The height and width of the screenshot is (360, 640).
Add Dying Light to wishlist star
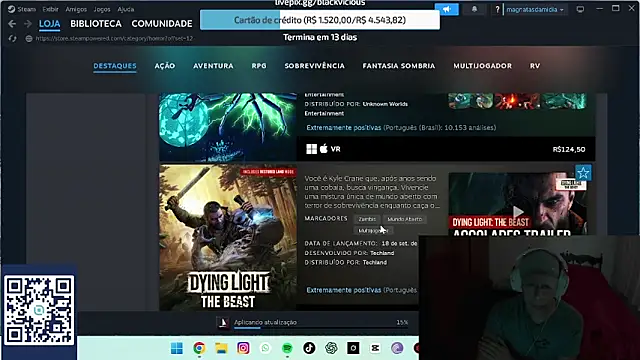(x=583, y=173)
